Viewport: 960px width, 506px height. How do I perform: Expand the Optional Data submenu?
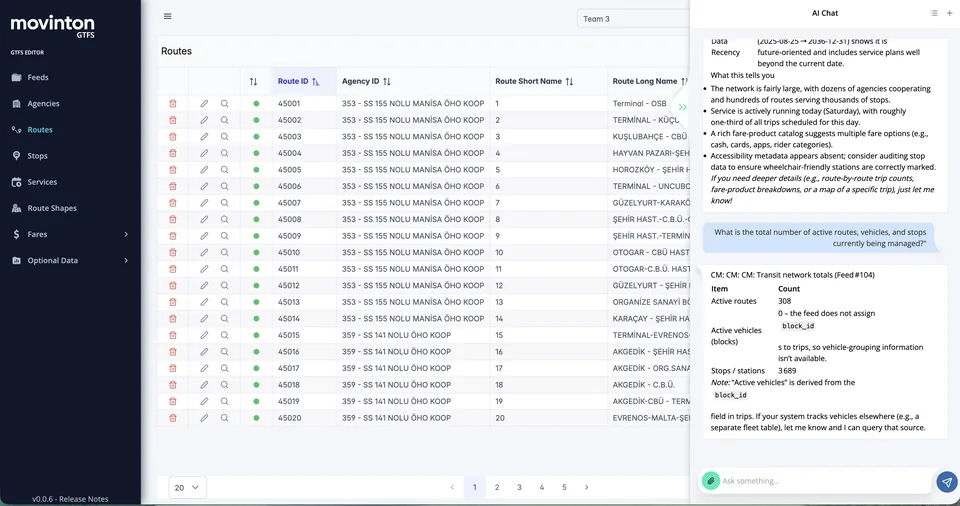(x=70, y=260)
